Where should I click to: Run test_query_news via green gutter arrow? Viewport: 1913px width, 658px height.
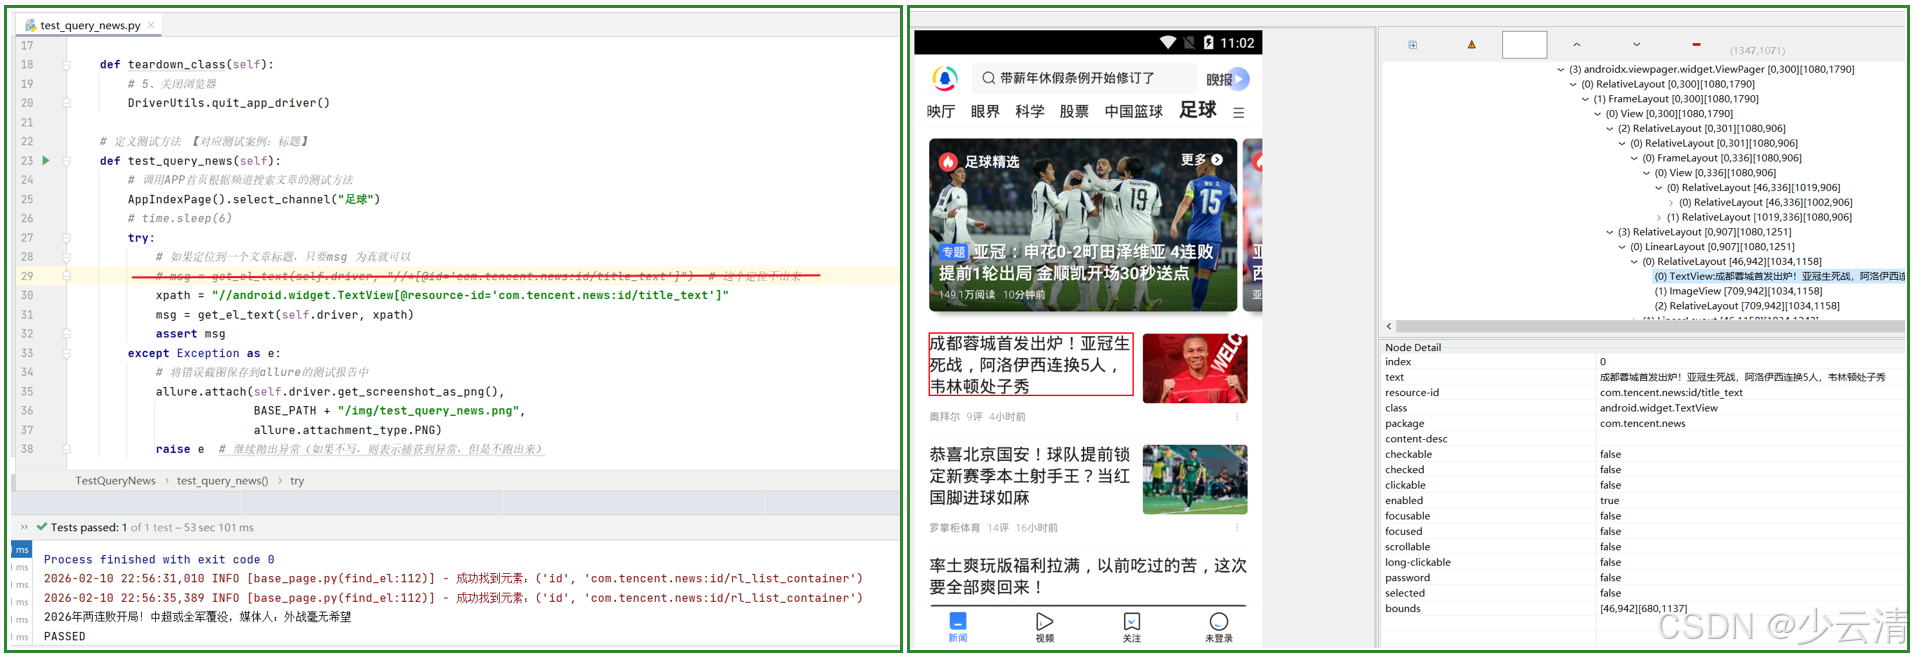[x=46, y=160]
